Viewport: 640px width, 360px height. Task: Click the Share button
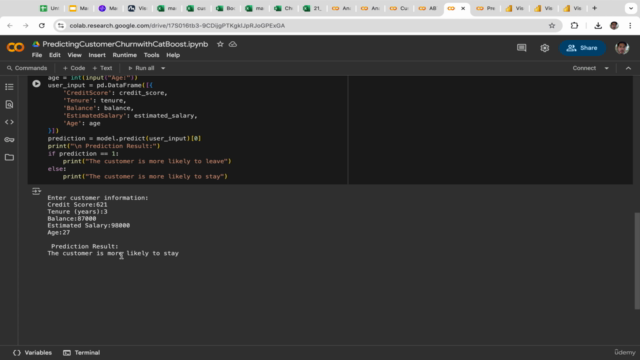[x=582, y=48]
